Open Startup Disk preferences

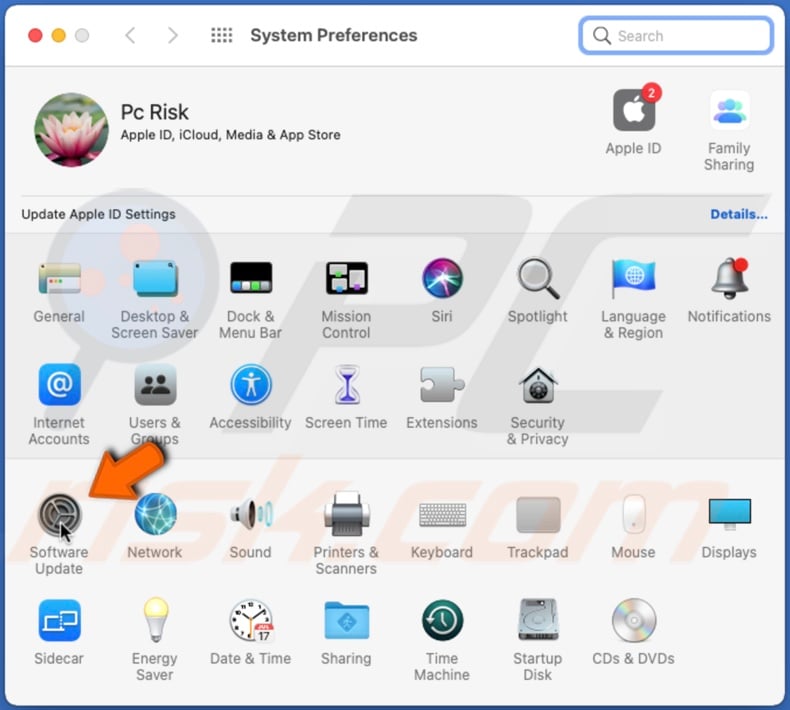[x=538, y=620]
